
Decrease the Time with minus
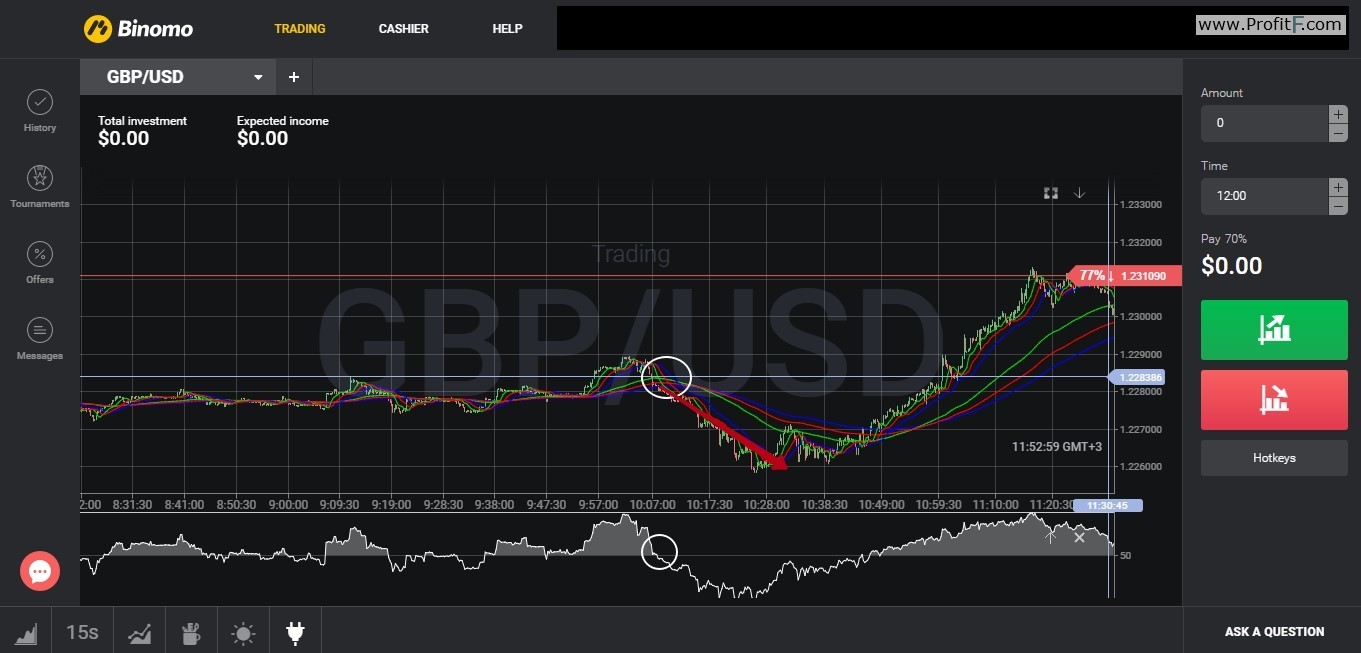[1338, 205]
